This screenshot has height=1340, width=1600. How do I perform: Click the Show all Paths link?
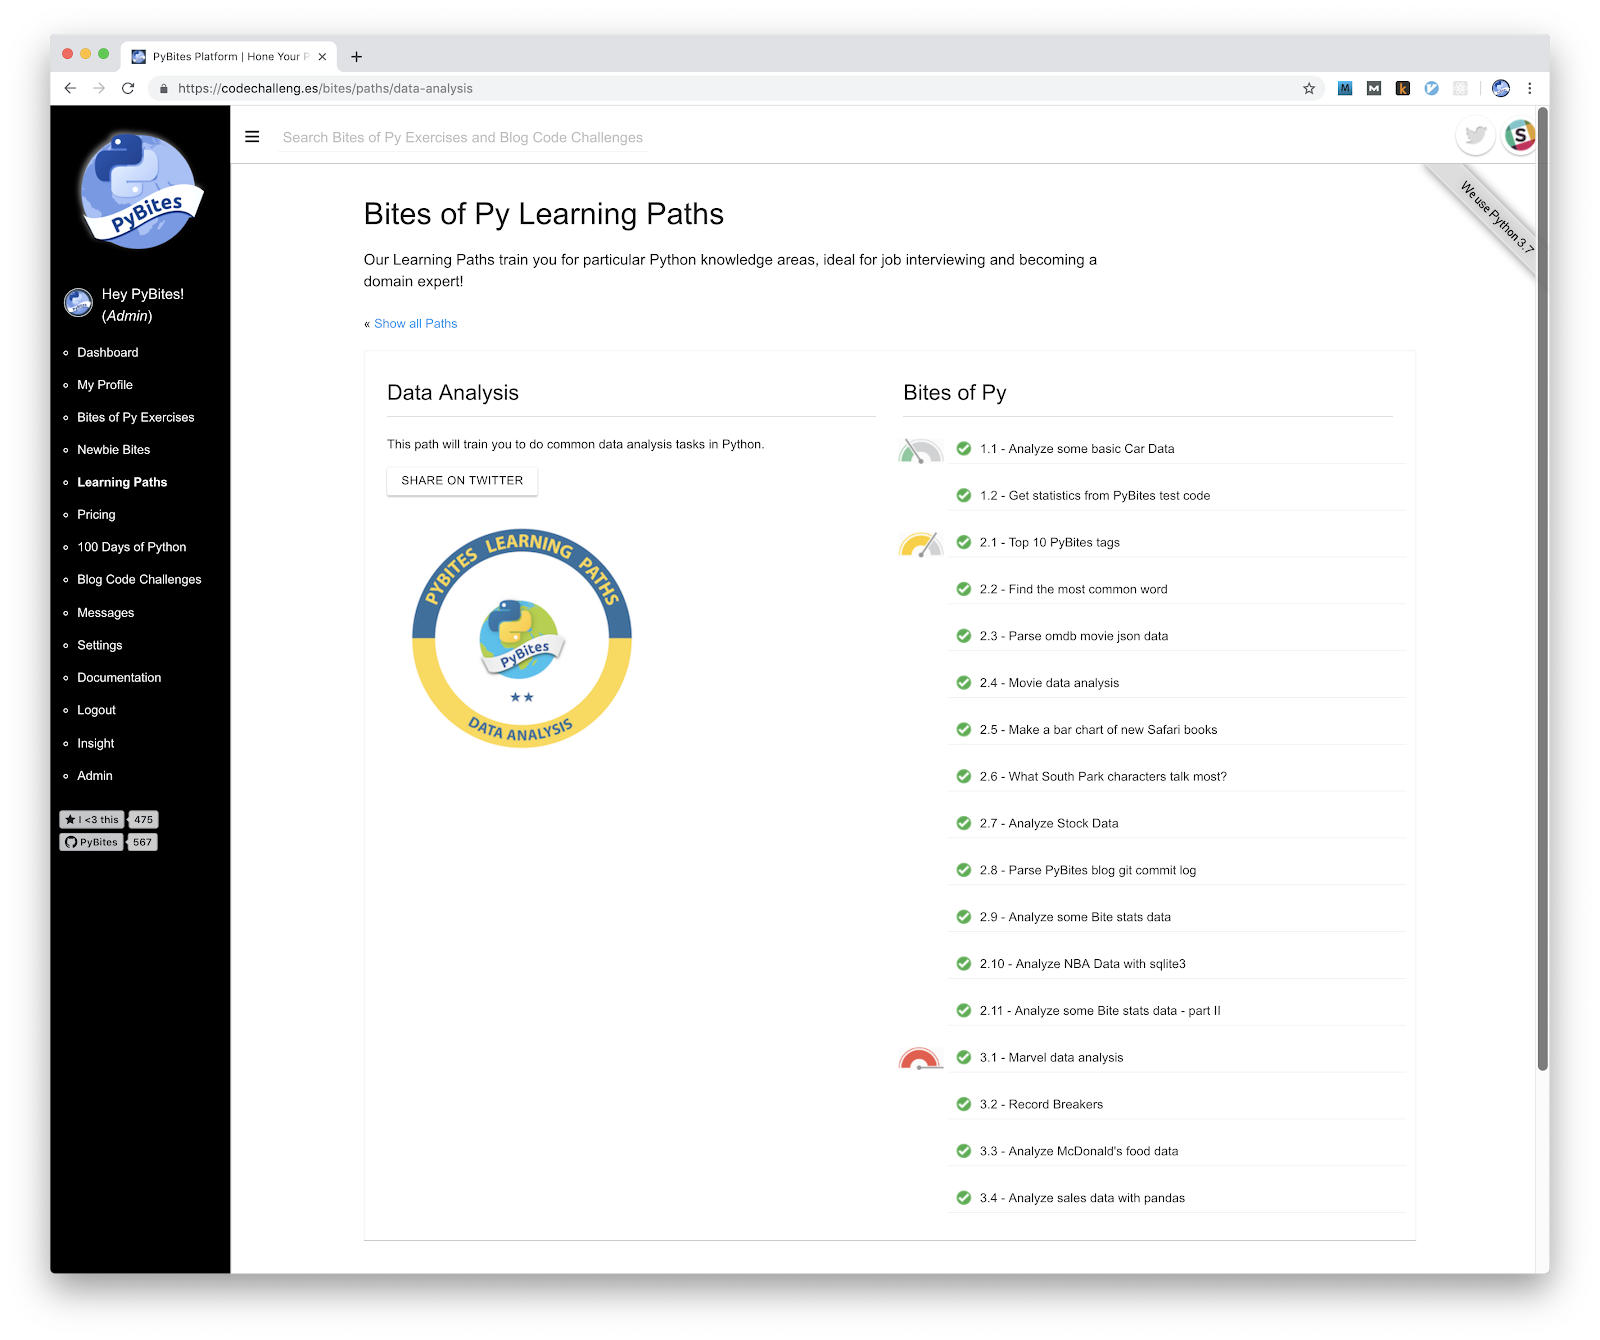pyautogui.click(x=416, y=323)
